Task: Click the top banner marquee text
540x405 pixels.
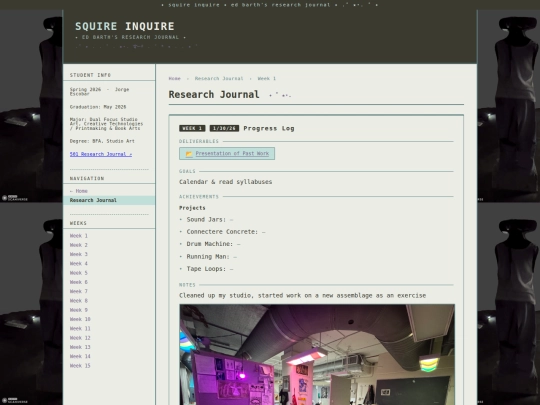Action: 270,5
